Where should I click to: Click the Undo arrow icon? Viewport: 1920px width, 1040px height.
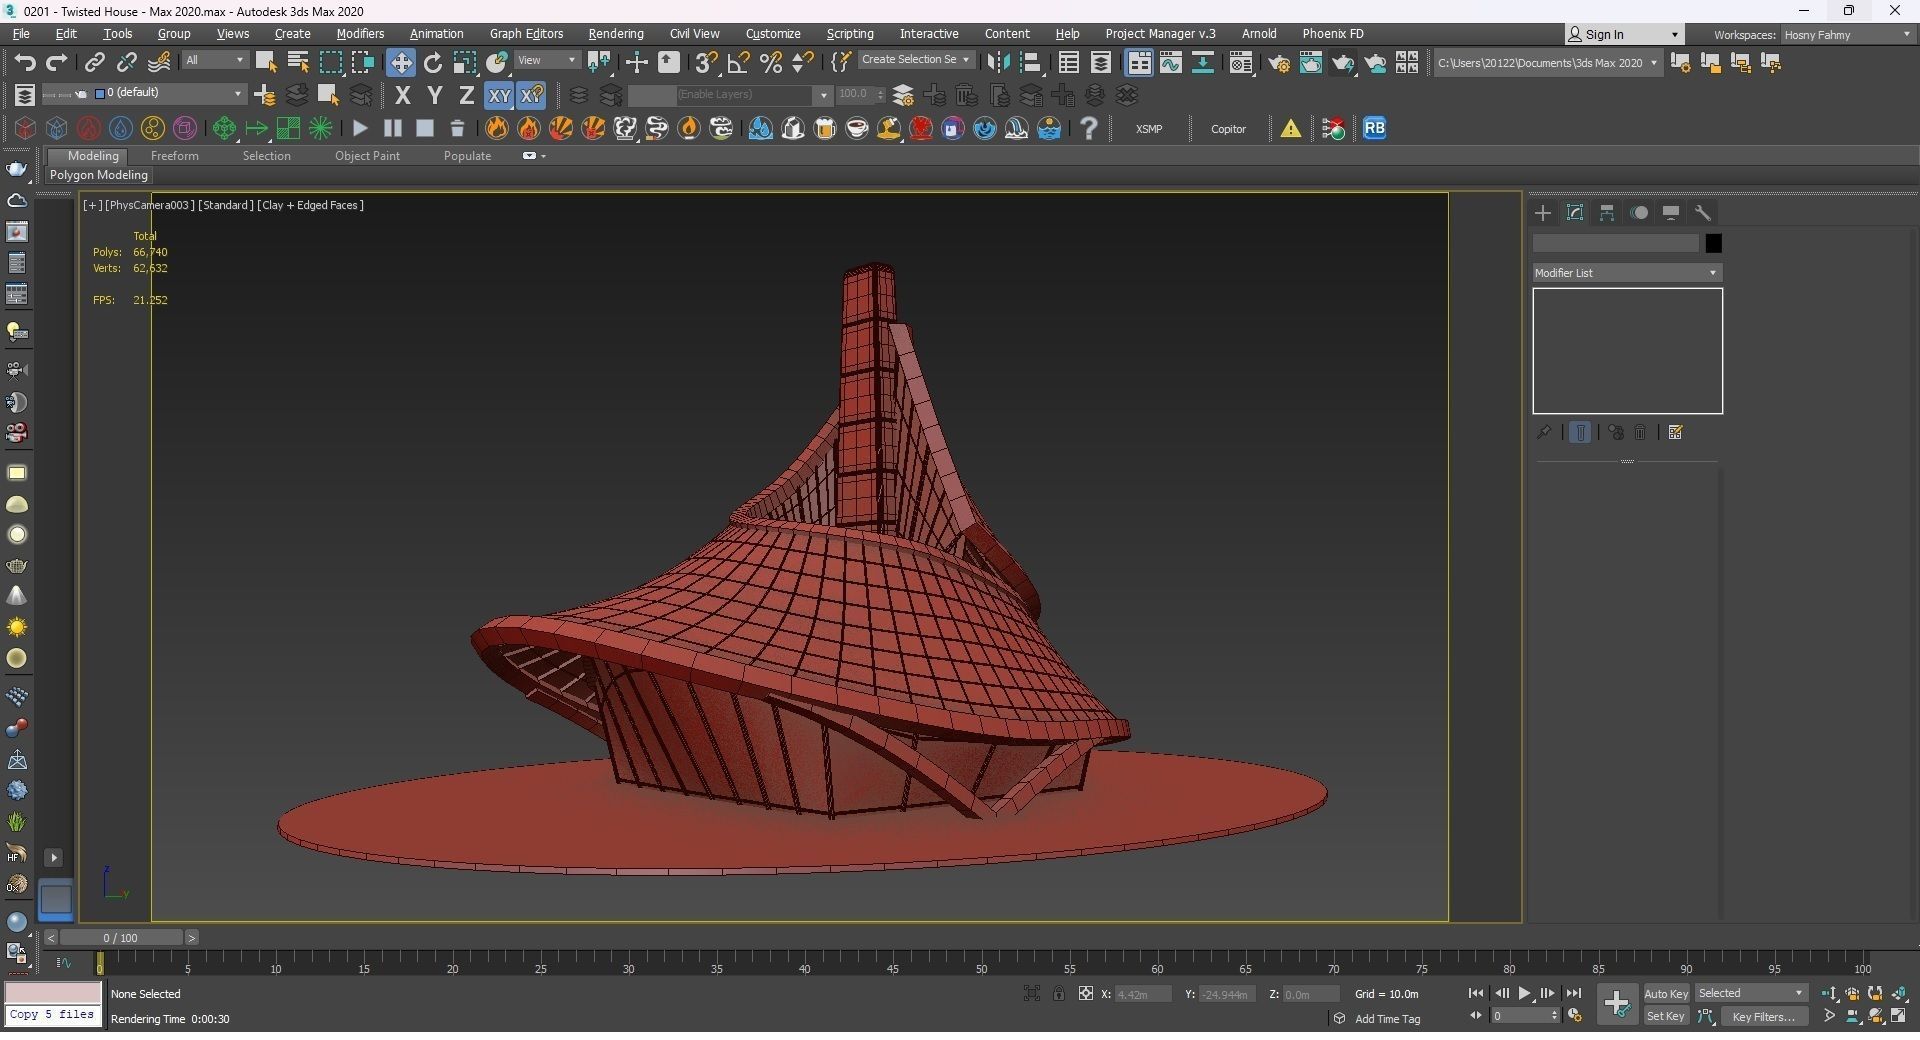coord(25,62)
